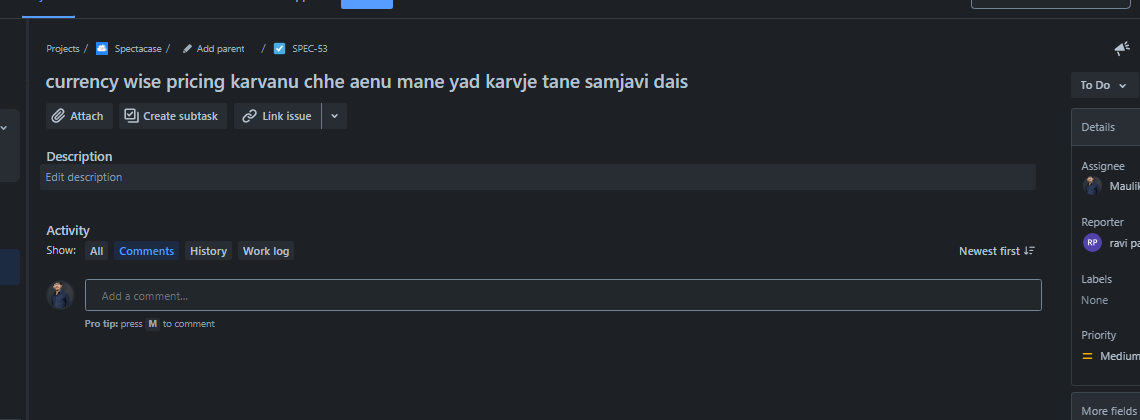This screenshot has height=420, width=1140.
Task: Click the Add a comment field
Action: point(562,295)
